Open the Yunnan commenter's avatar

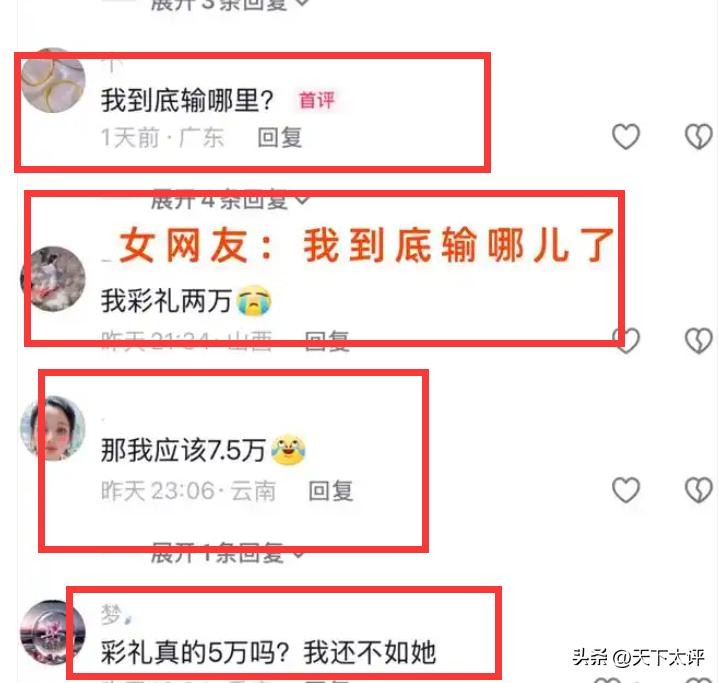pos(53,428)
